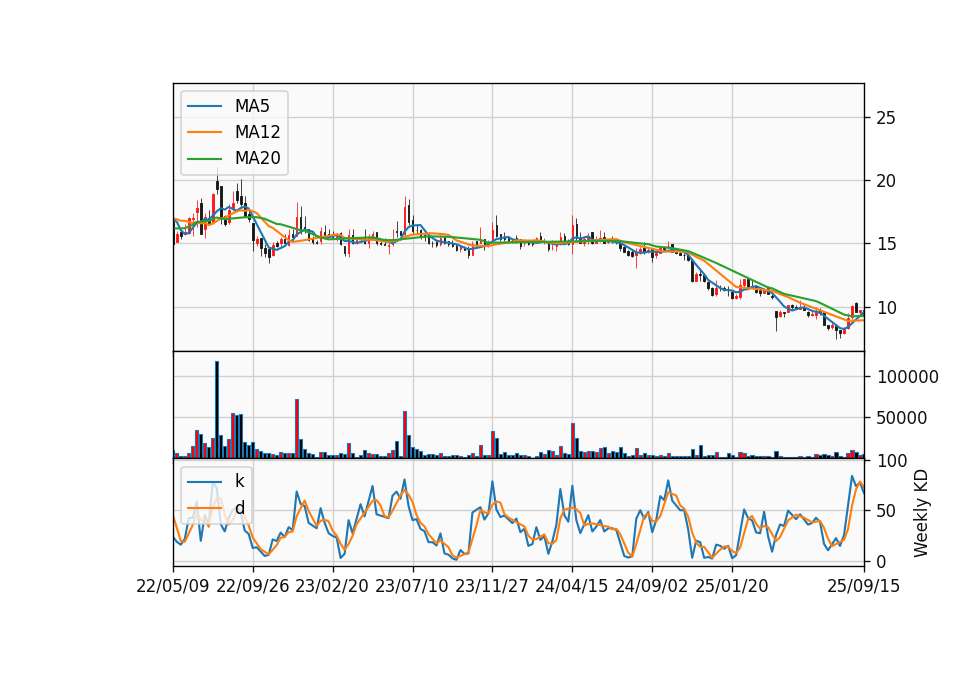Click the k legend label in KD panel
Viewport: 960px width, 690px height.
click(x=239, y=481)
